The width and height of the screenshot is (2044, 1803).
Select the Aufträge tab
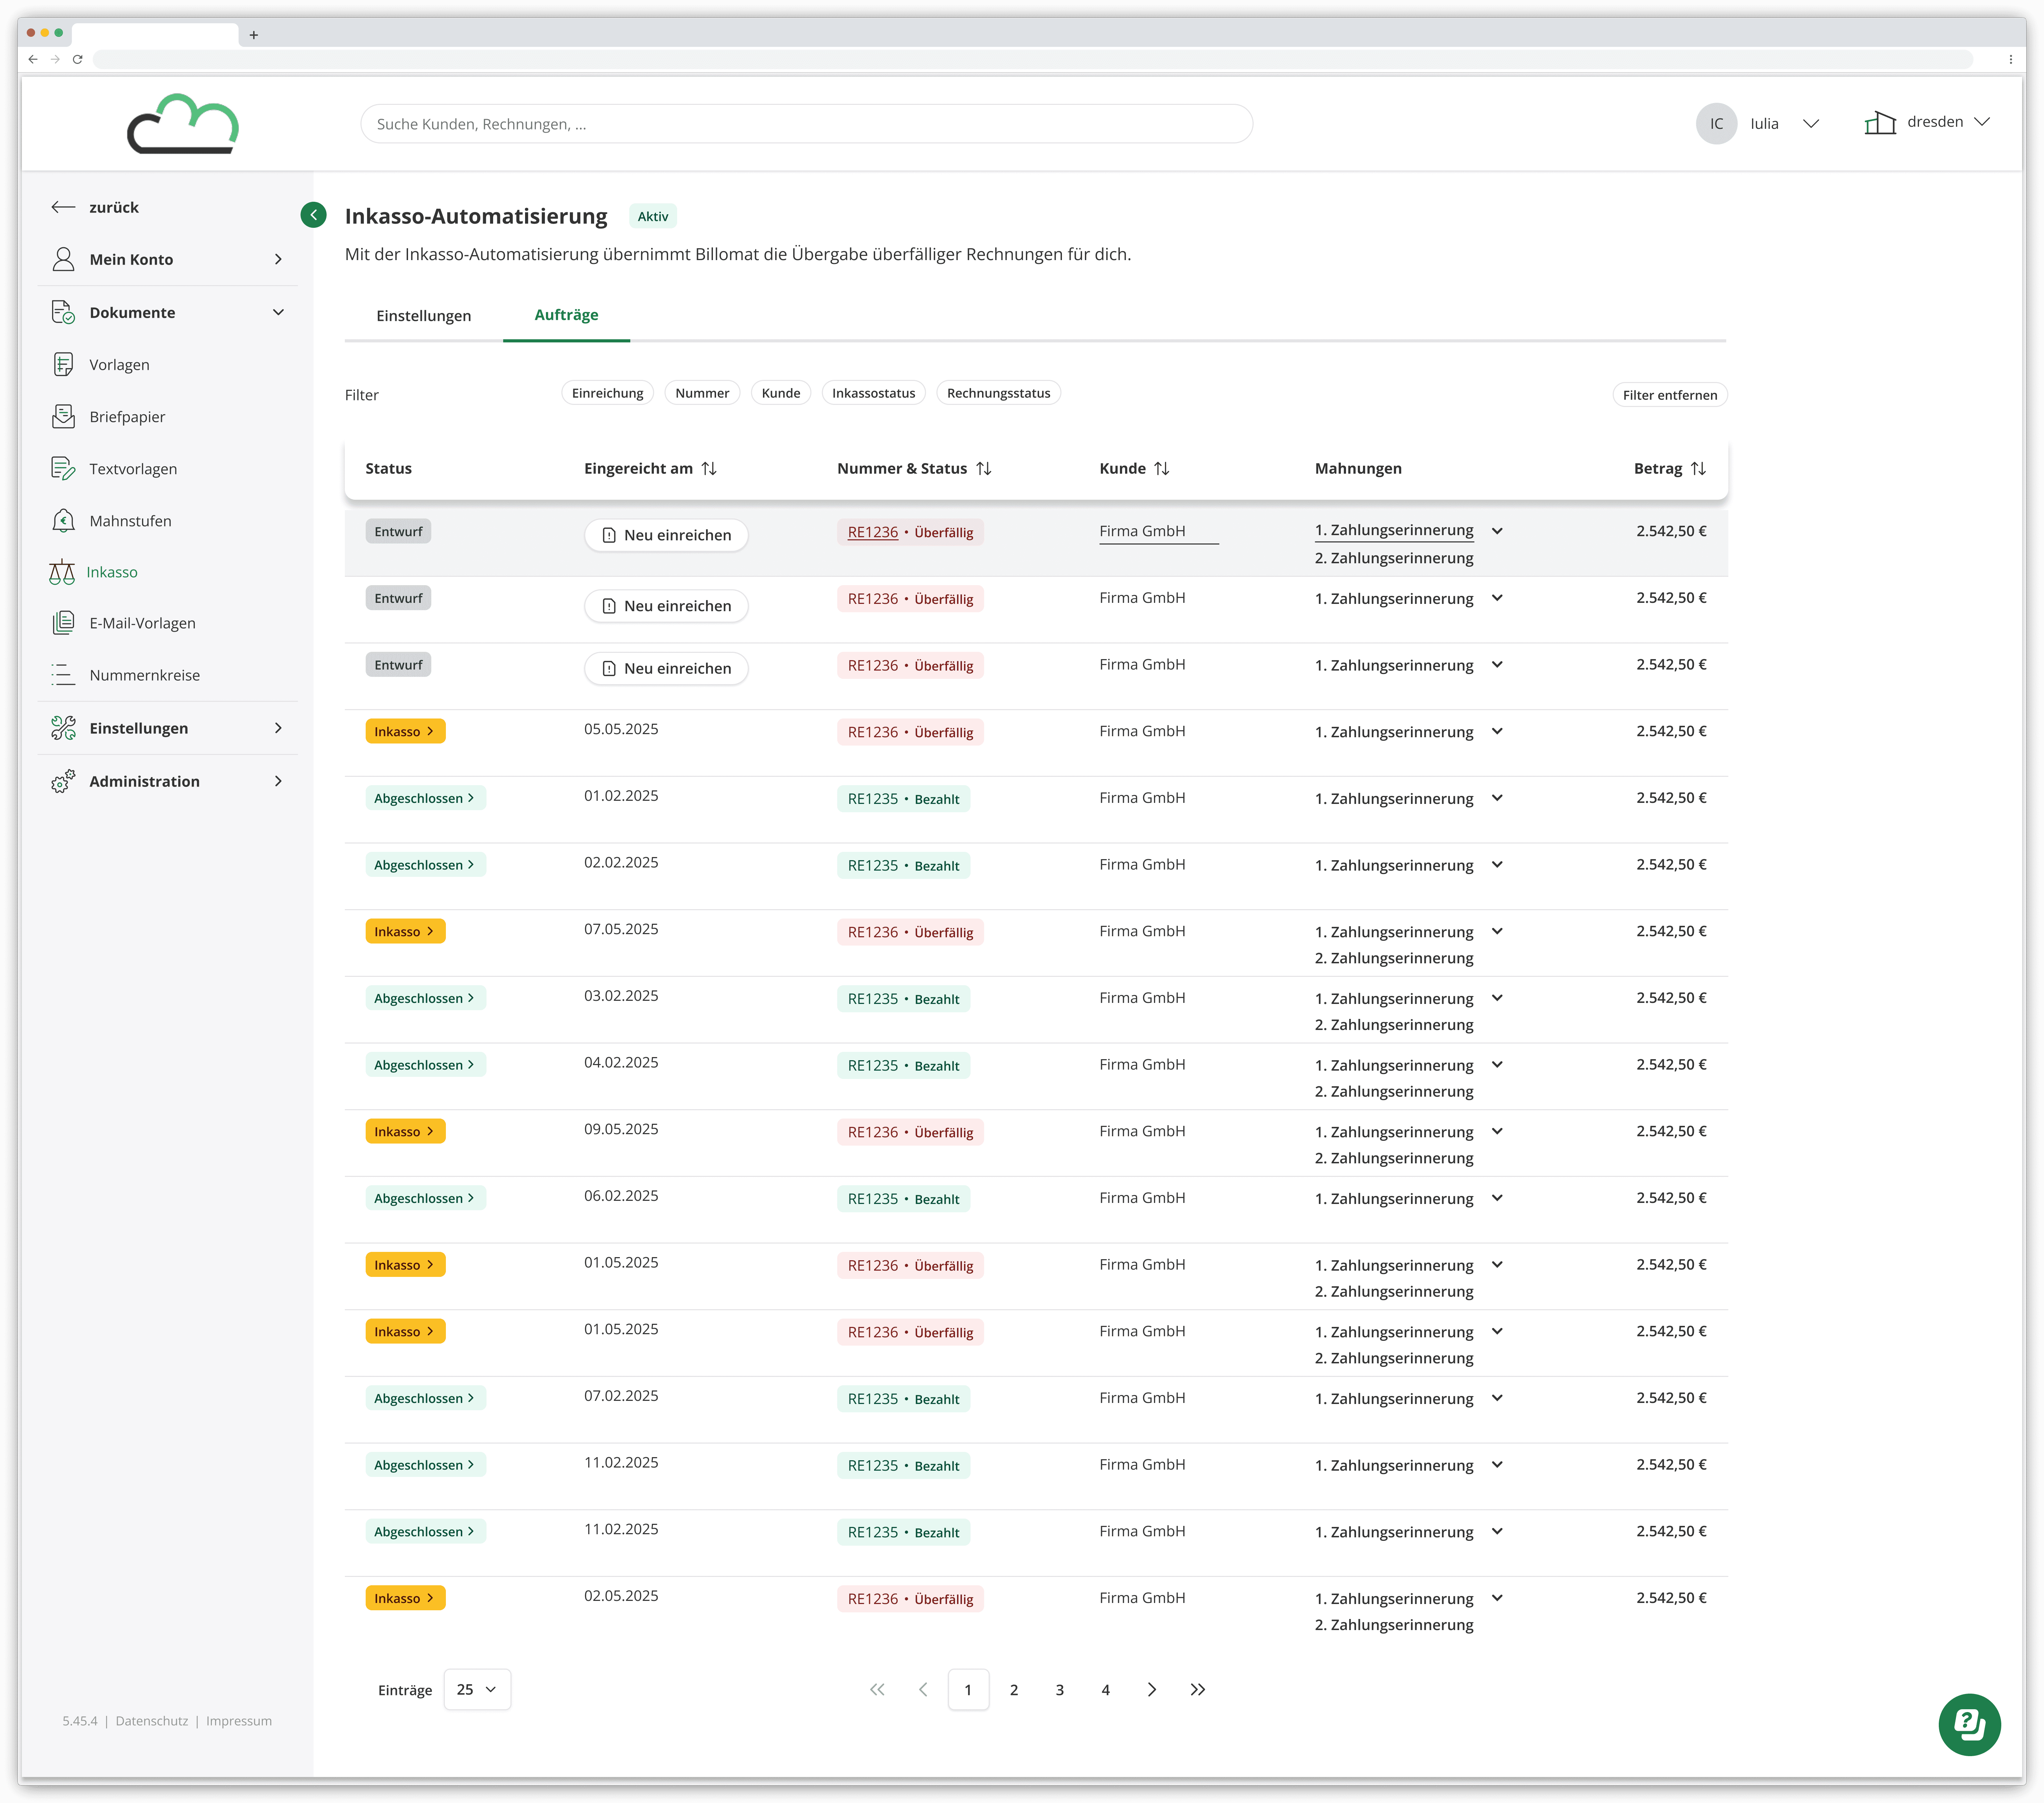click(566, 315)
